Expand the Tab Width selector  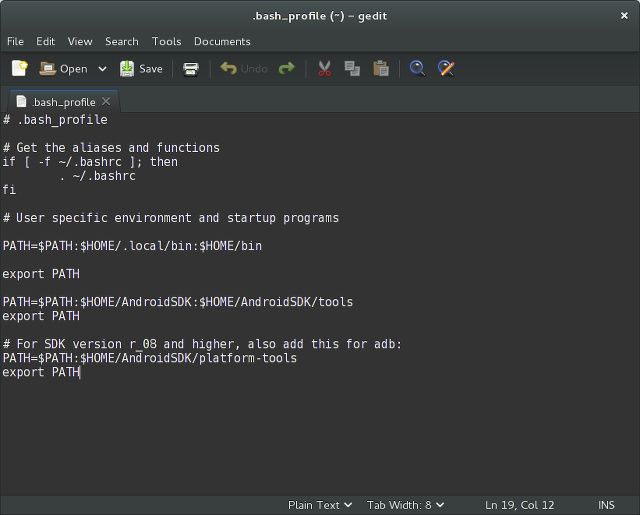tap(405, 505)
